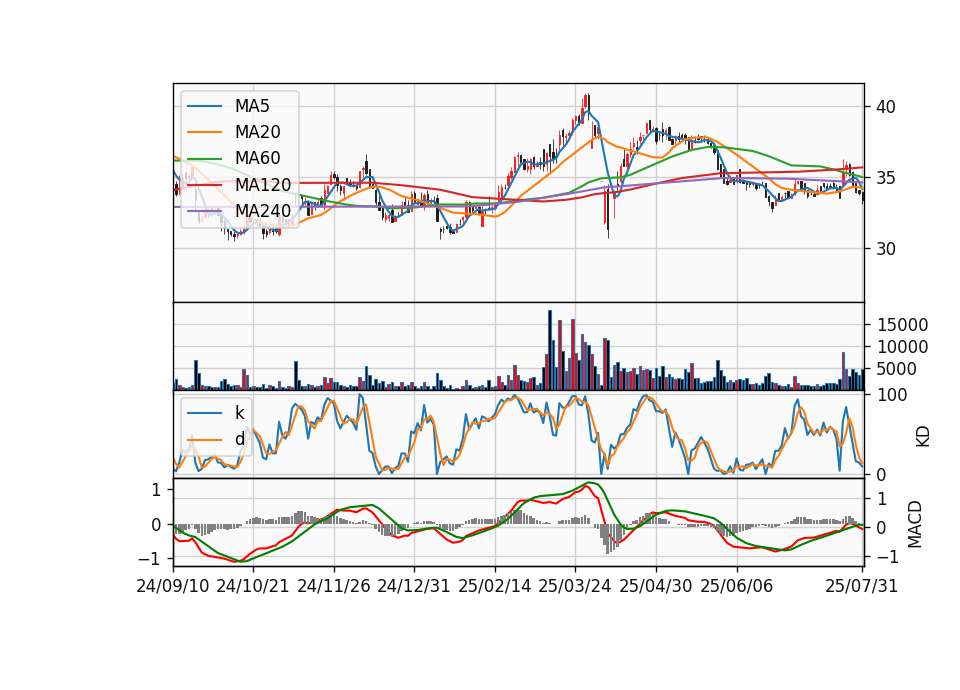Viewport: 960px width, 690px height.
Task: Click the KD axis value 100
Action: 892,395
